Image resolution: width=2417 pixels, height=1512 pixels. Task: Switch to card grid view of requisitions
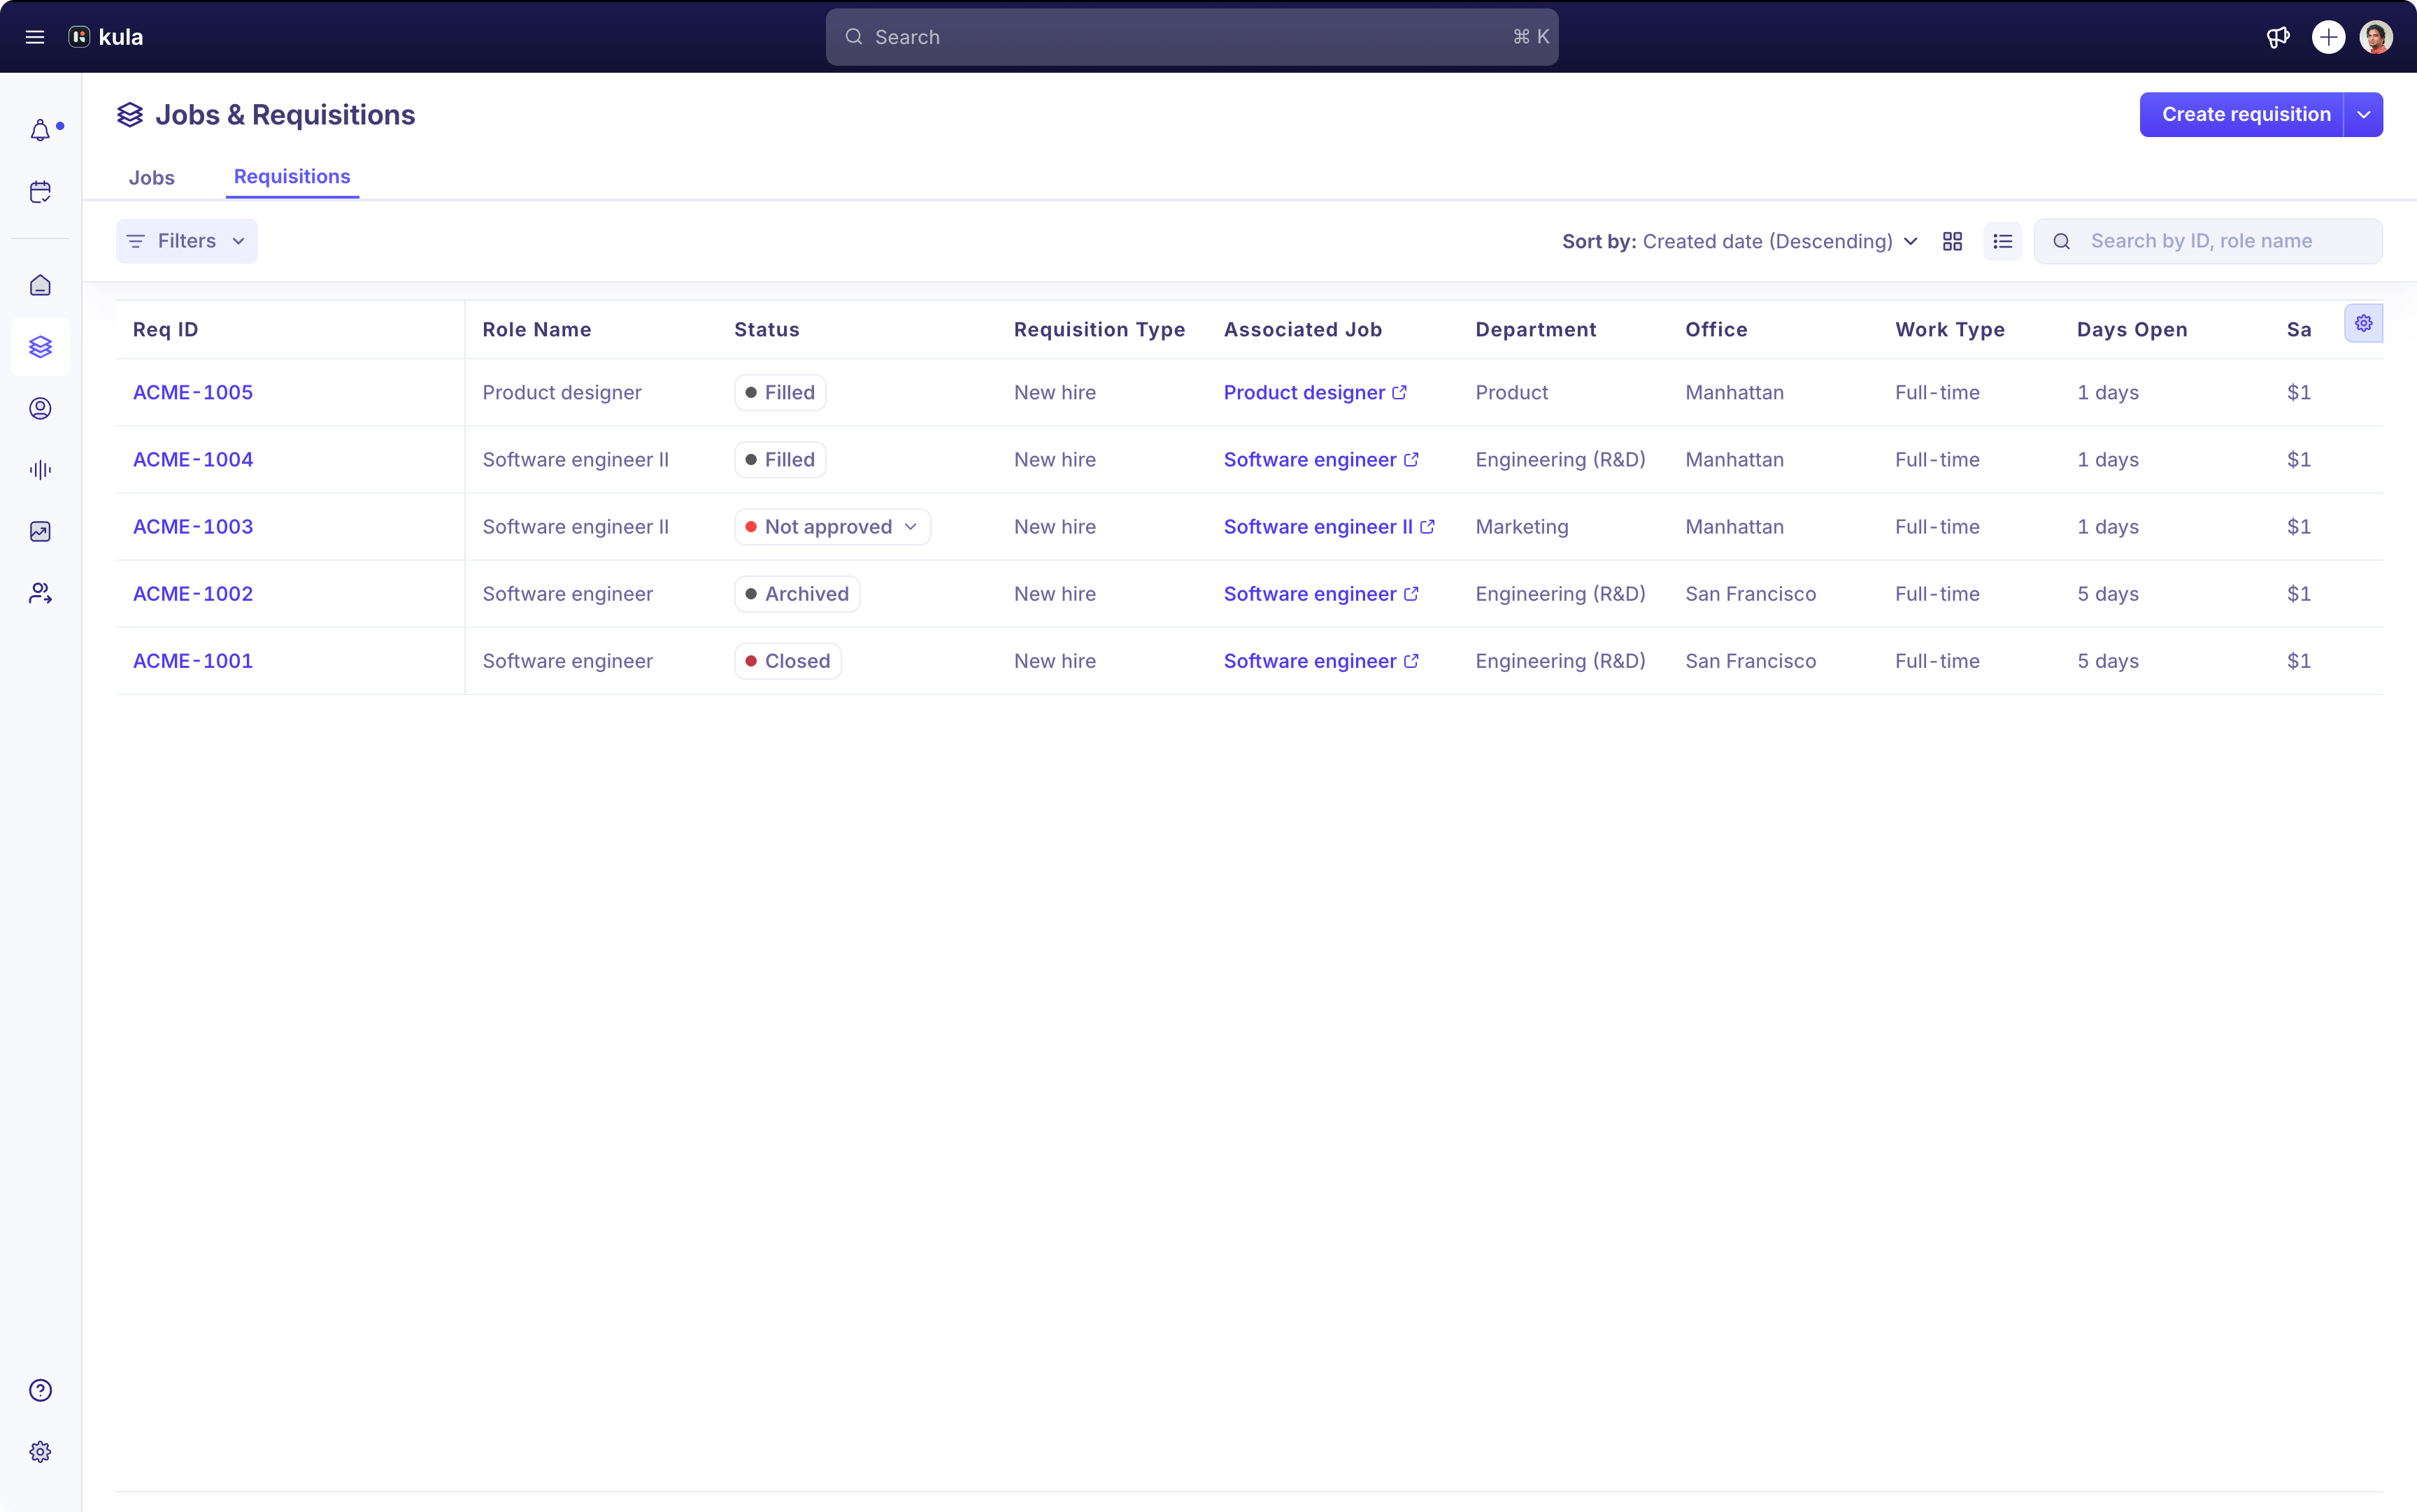click(x=1952, y=241)
